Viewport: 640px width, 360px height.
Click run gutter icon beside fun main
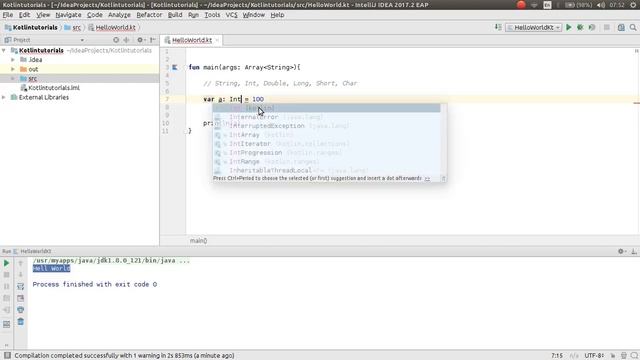pos(175,67)
